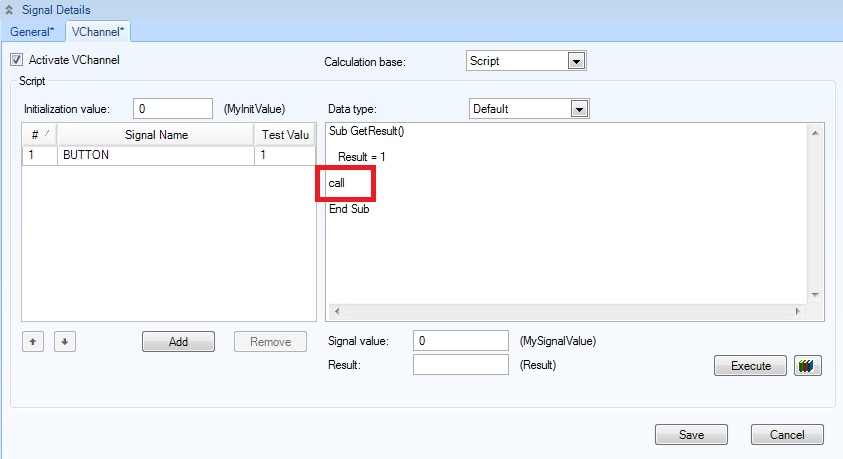Click the Result output field
843x459 pixels.
pyautogui.click(x=460, y=365)
